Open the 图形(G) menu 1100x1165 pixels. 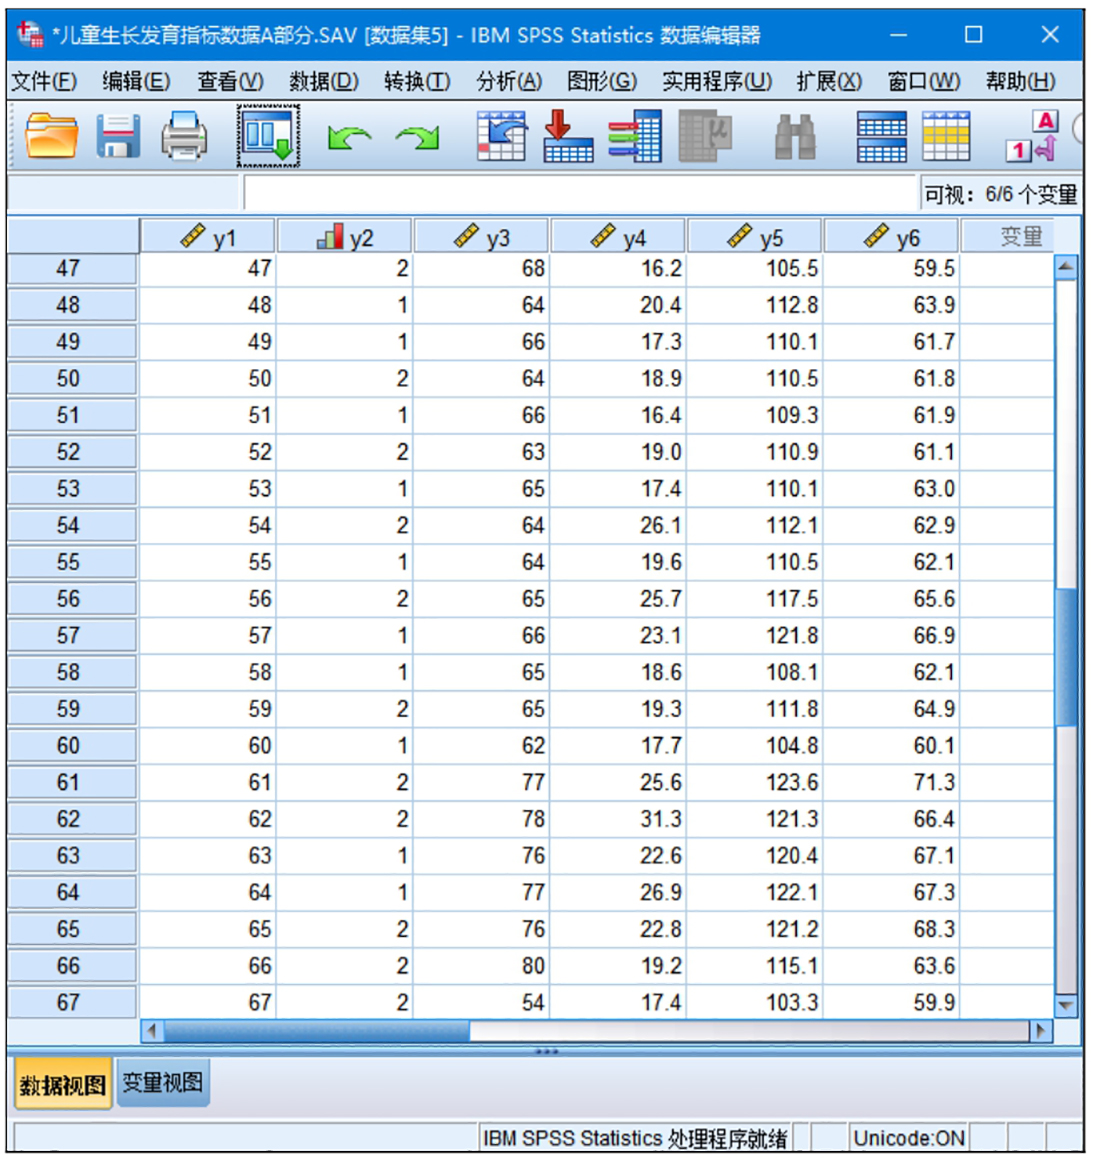click(601, 81)
